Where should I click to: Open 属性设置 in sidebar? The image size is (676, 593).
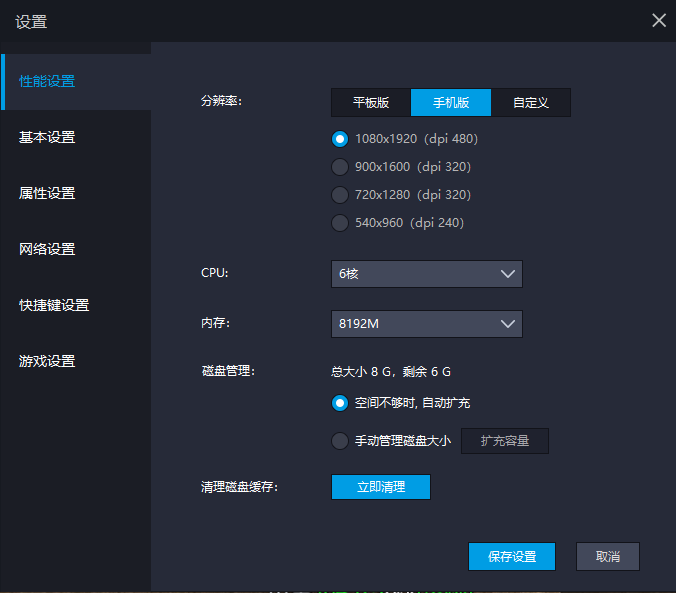(47, 193)
